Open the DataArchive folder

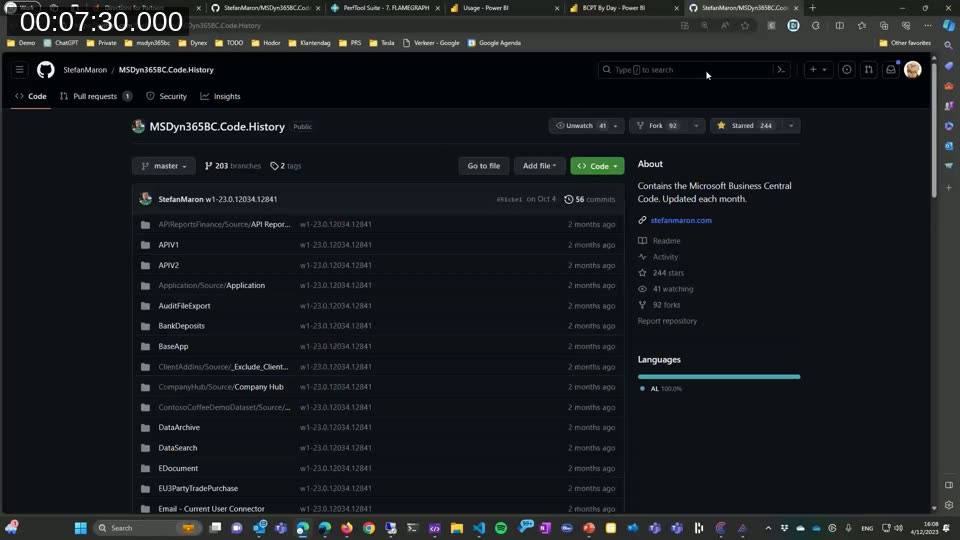179,427
